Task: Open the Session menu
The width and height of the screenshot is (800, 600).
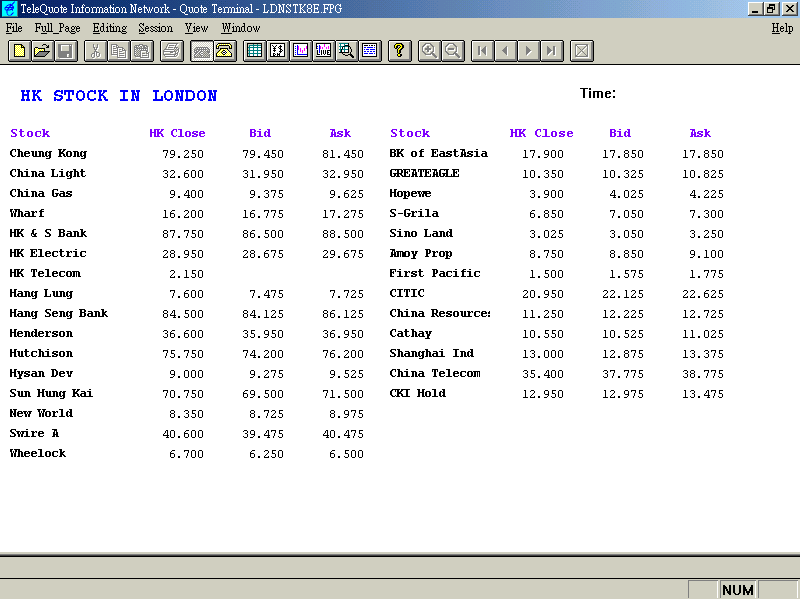Action: [x=156, y=28]
